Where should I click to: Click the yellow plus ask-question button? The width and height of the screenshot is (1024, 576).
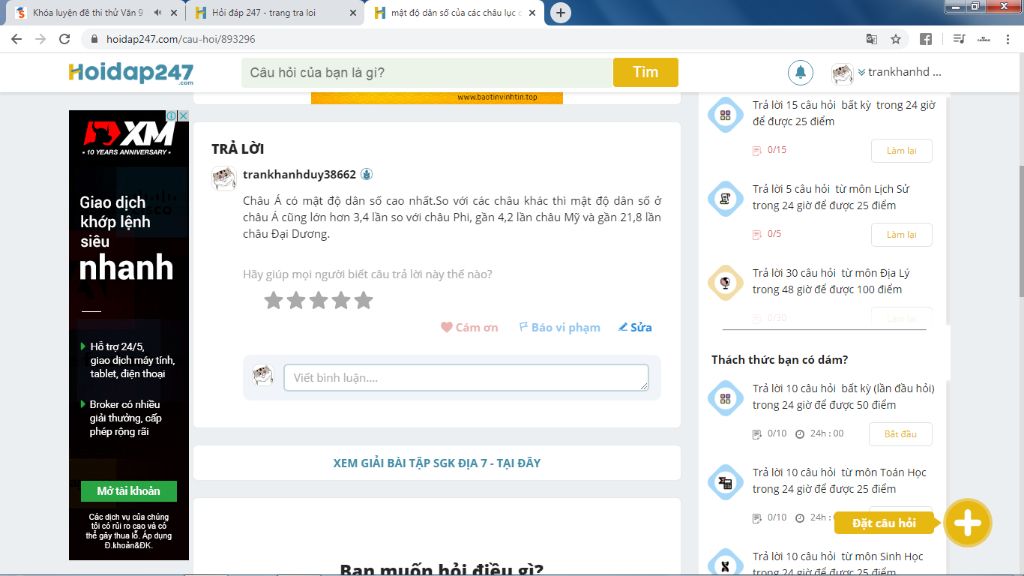click(967, 523)
